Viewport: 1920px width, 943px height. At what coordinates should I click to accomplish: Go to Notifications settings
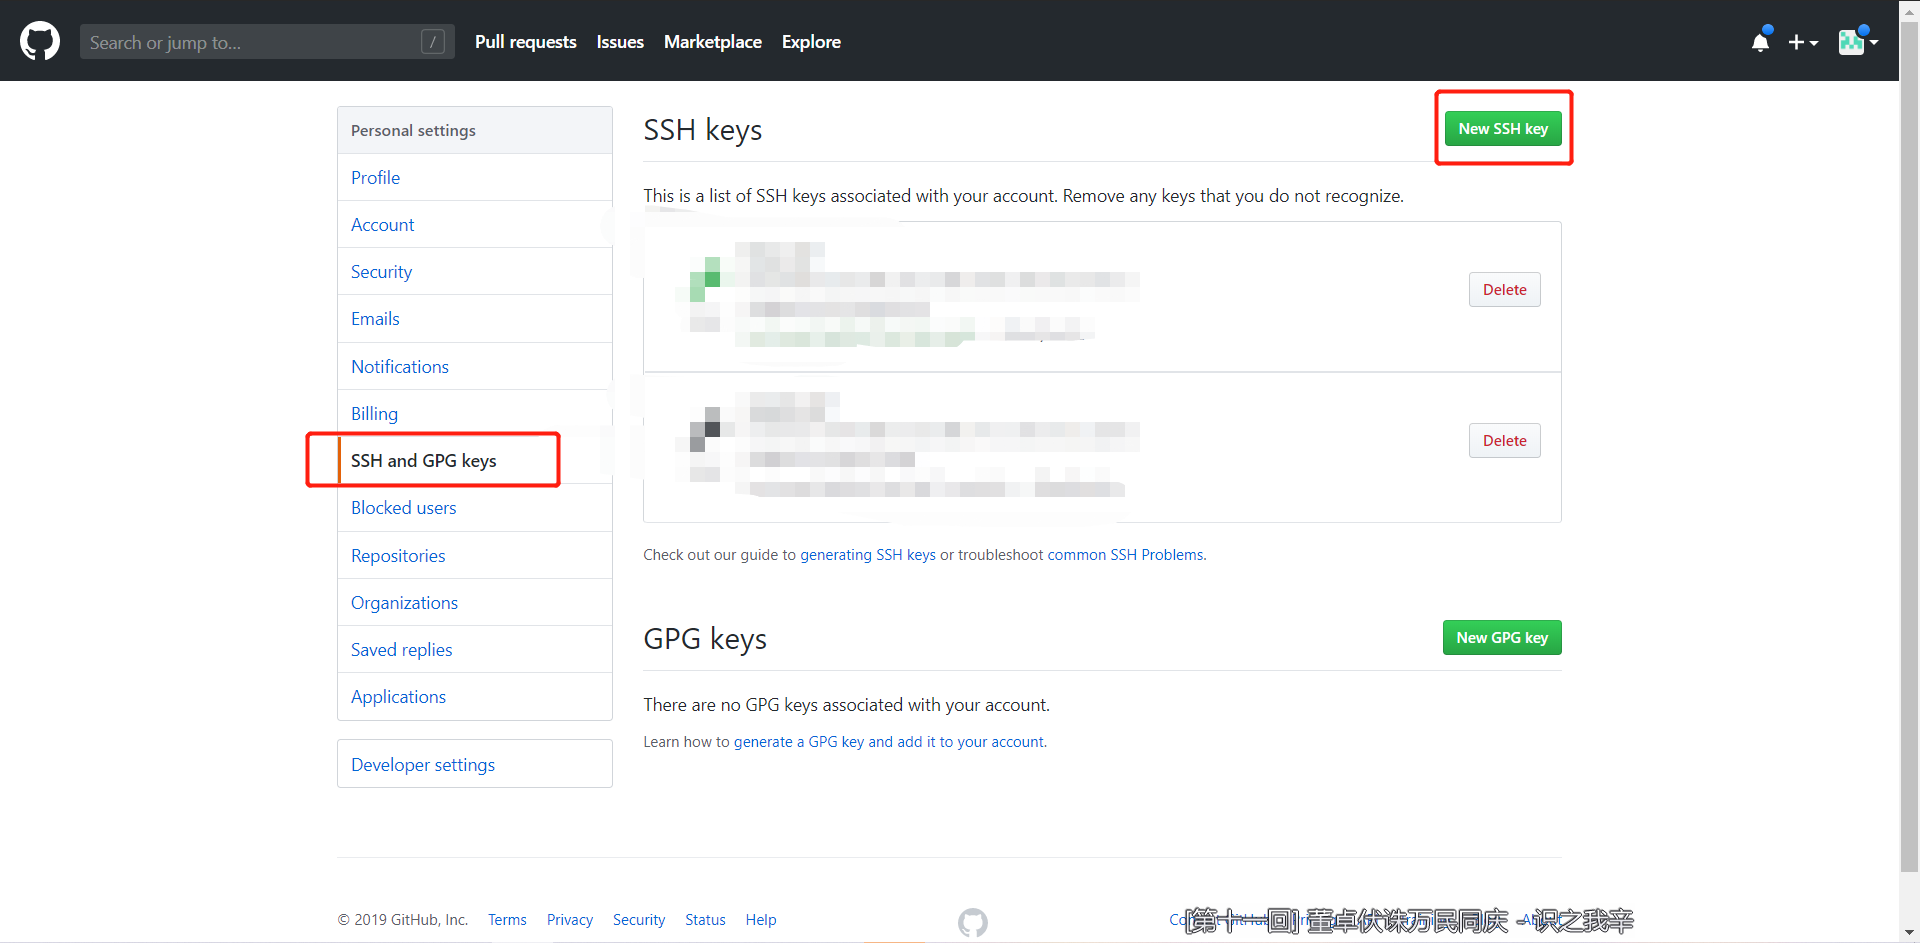click(399, 366)
